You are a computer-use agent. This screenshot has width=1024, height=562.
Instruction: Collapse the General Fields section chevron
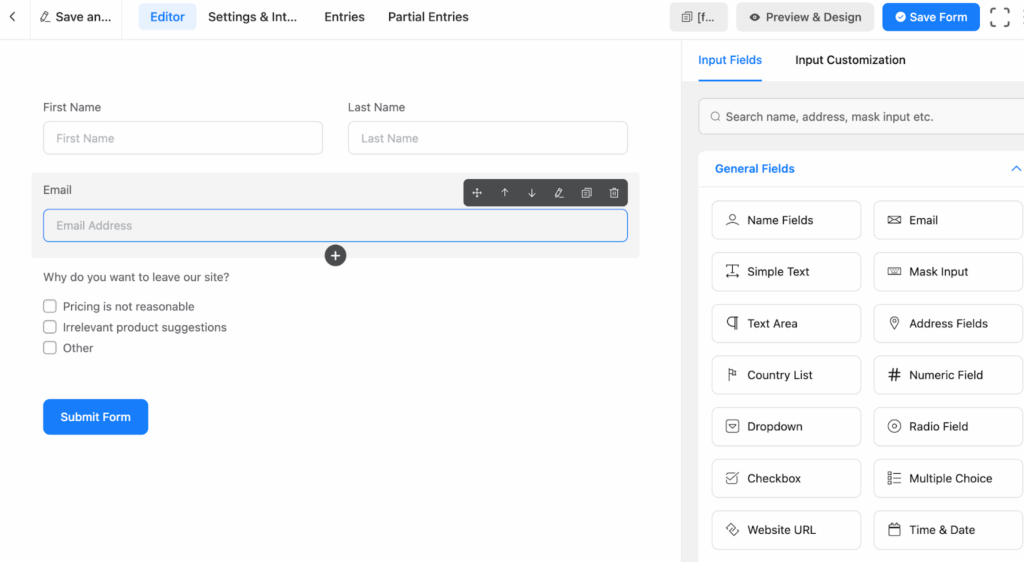pyautogui.click(x=1016, y=168)
